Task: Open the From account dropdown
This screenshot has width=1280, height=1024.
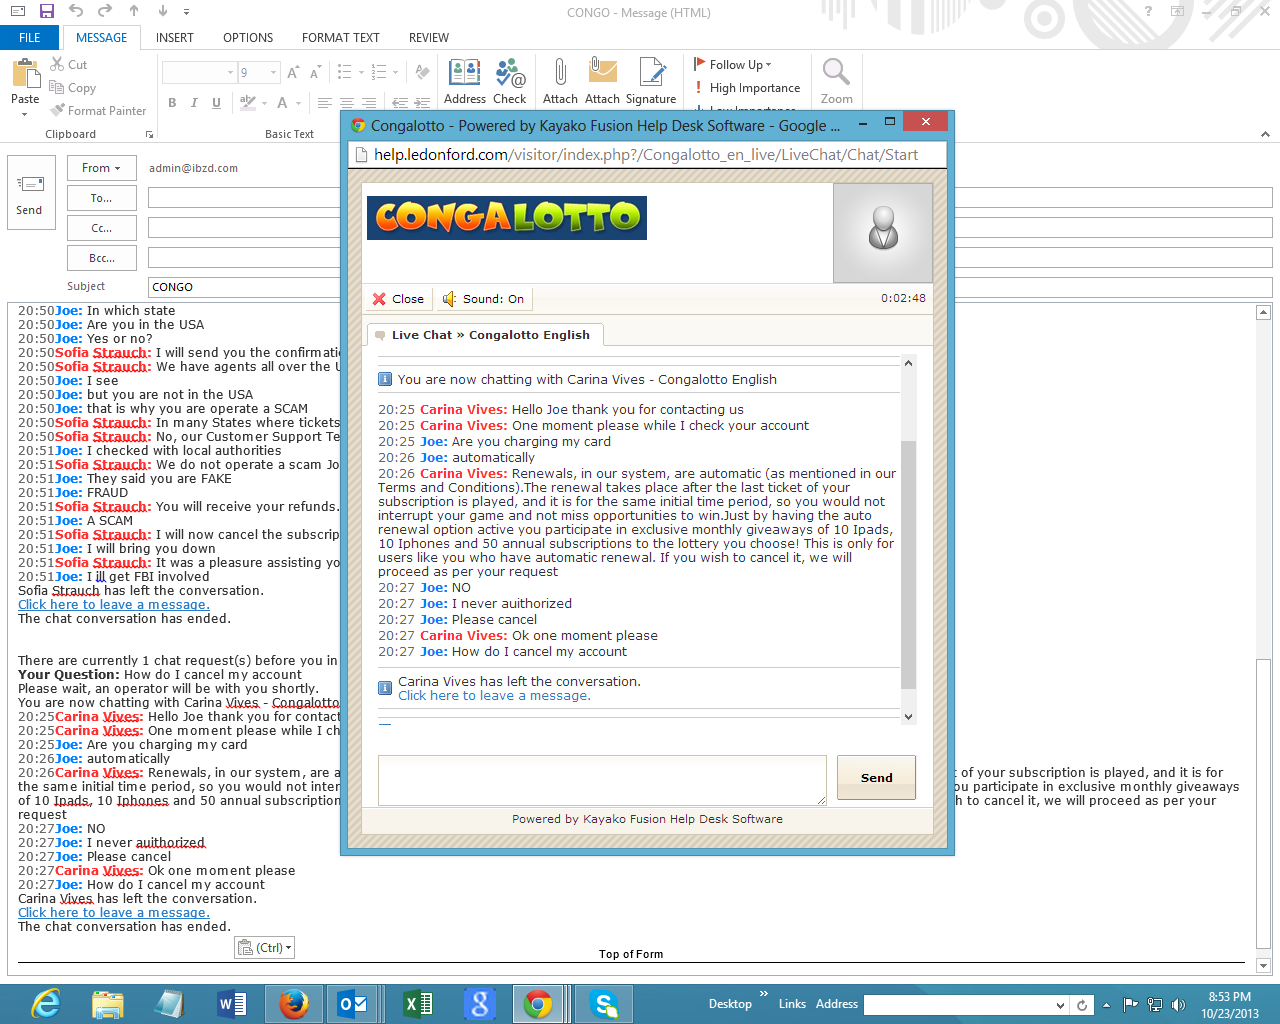Action: [102, 168]
